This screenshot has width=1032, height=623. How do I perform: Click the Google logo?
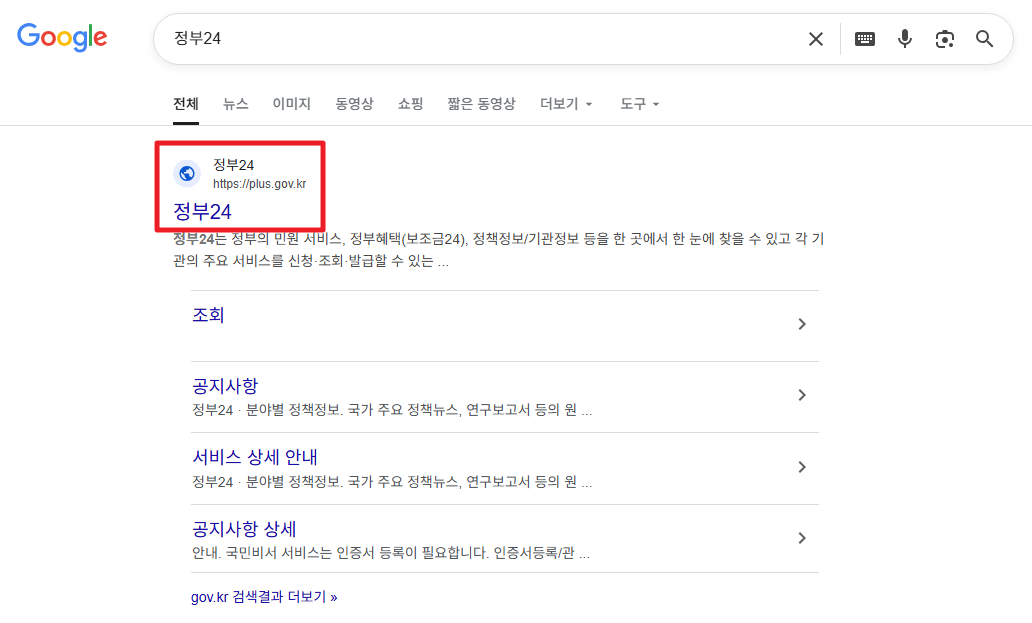click(62, 37)
